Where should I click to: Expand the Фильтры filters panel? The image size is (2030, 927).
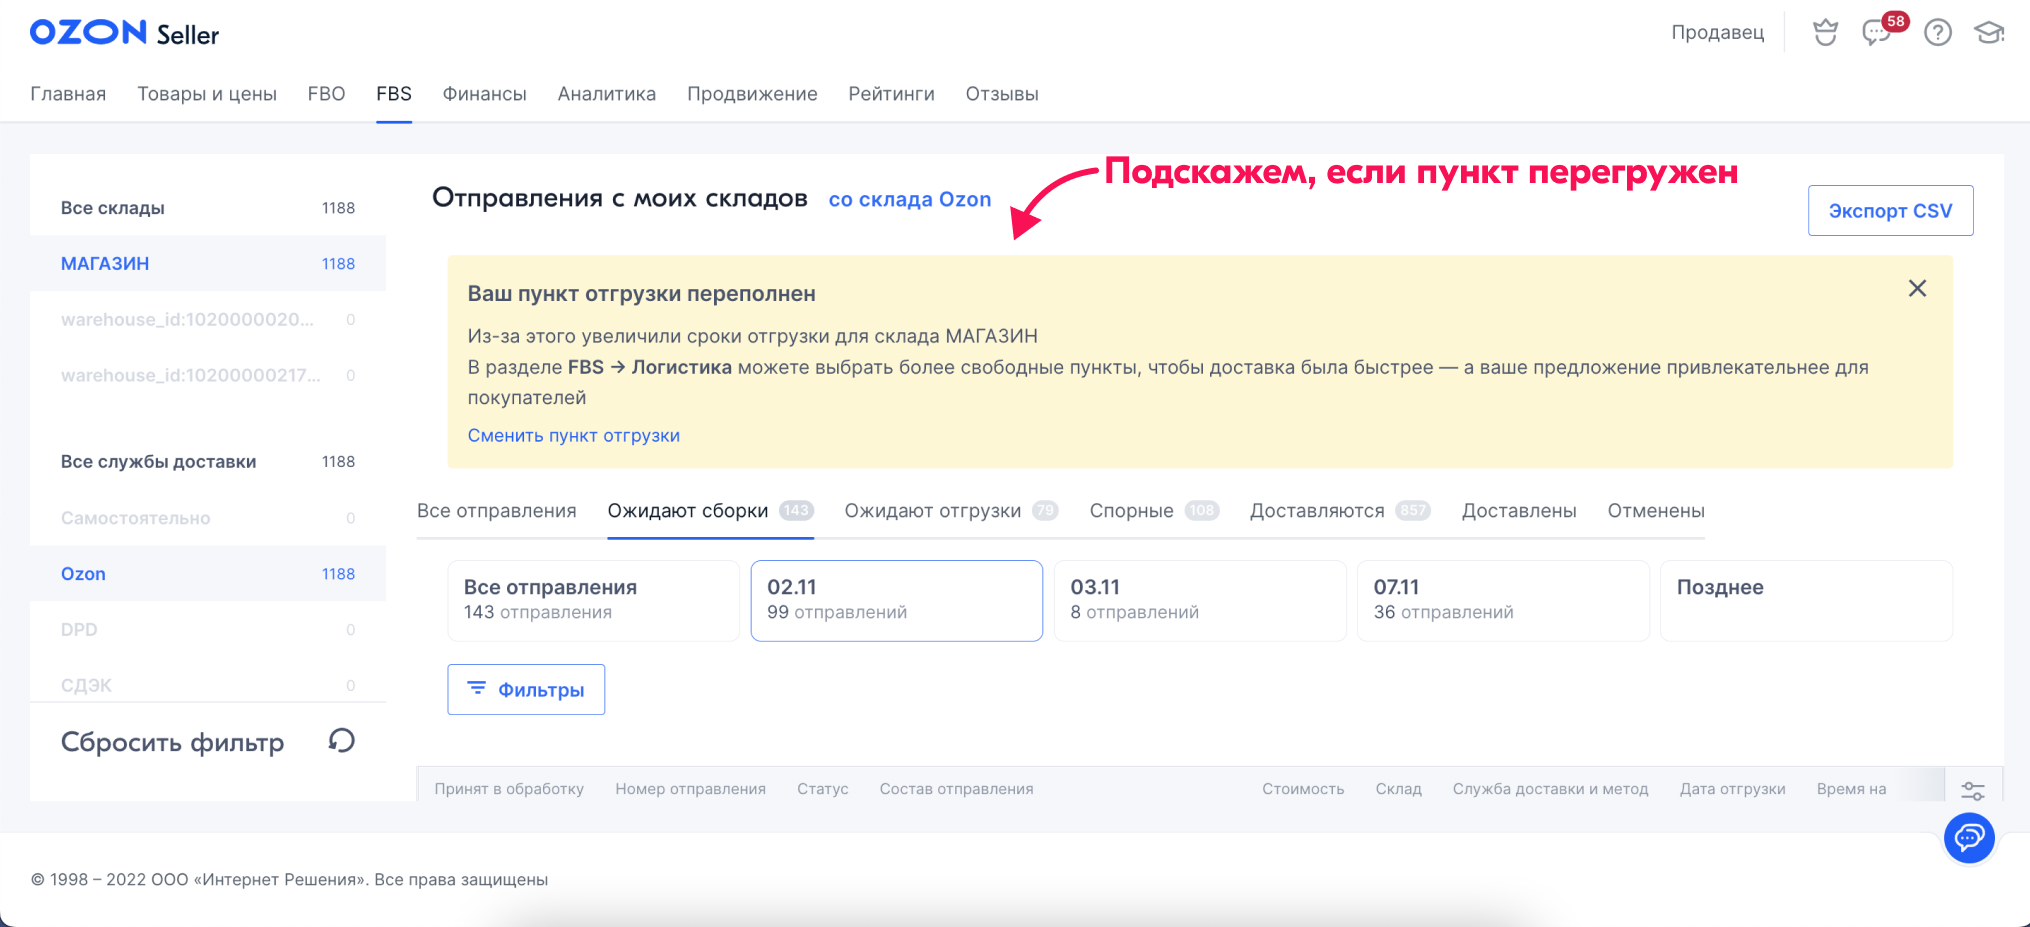[526, 690]
